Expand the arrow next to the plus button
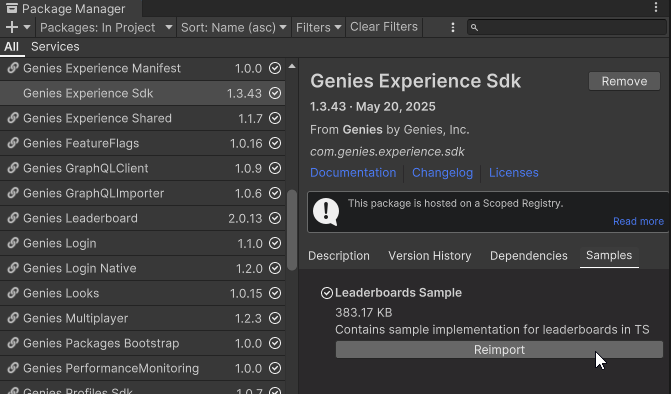 click(27, 27)
